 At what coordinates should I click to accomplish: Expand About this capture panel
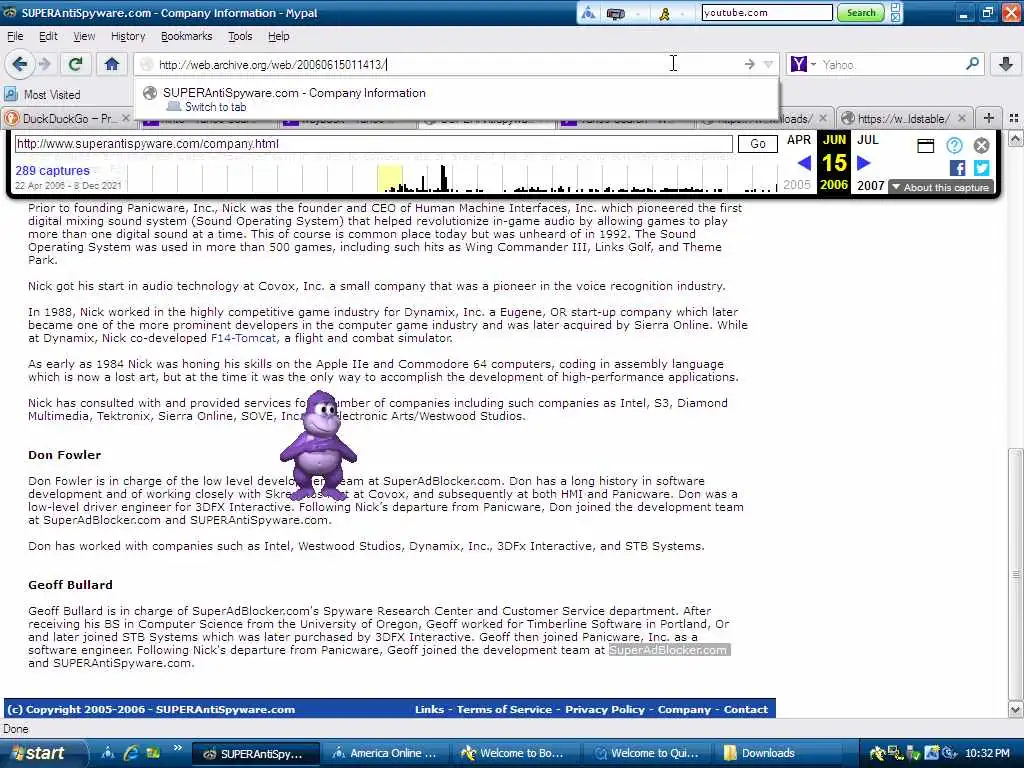tap(940, 187)
